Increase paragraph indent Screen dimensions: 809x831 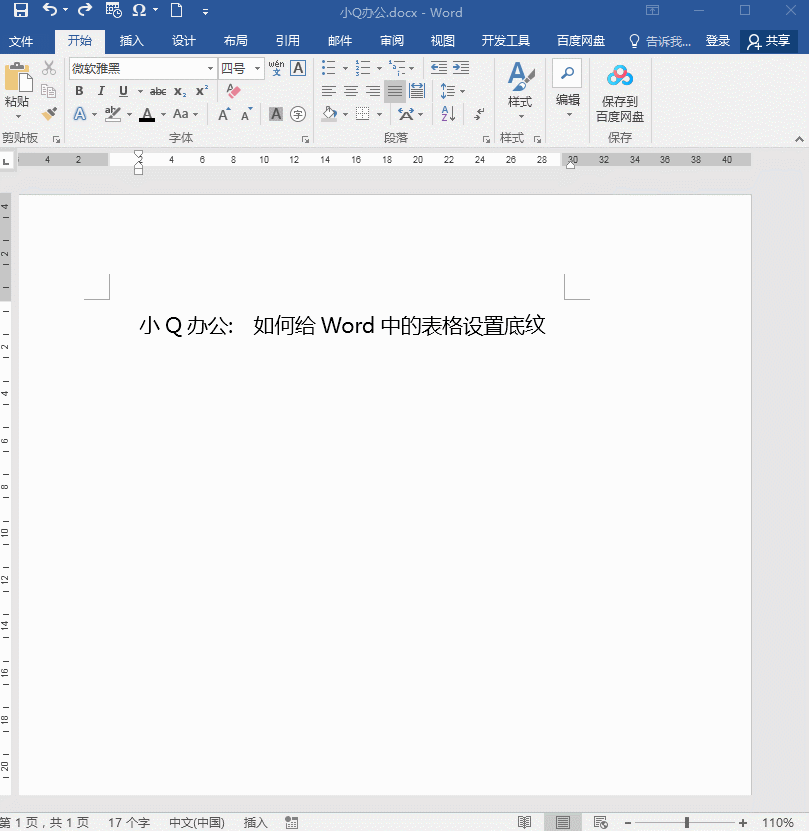[x=461, y=68]
